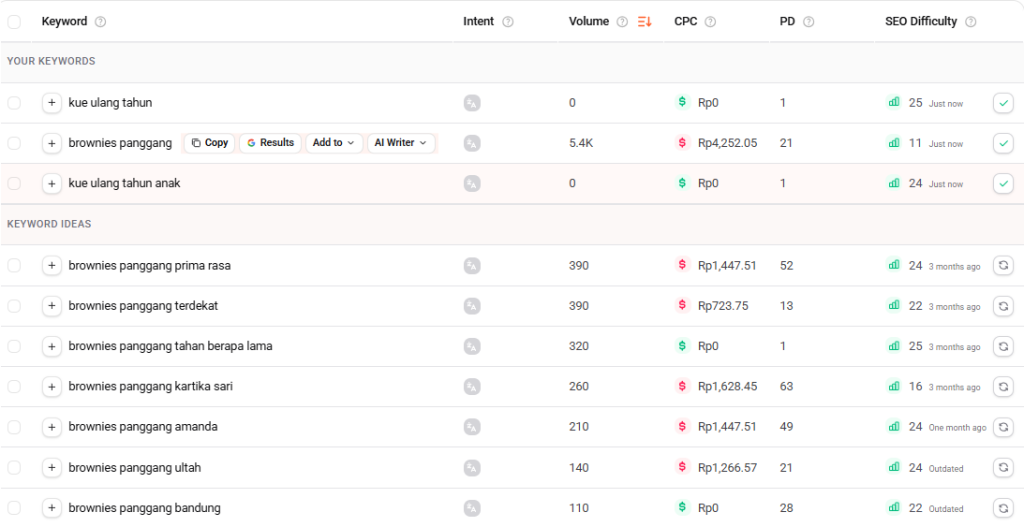The height and width of the screenshot is (527, 1024).
Task: Check the box for 'brownies panggang kartika sari'
Action: click(14, 387)
